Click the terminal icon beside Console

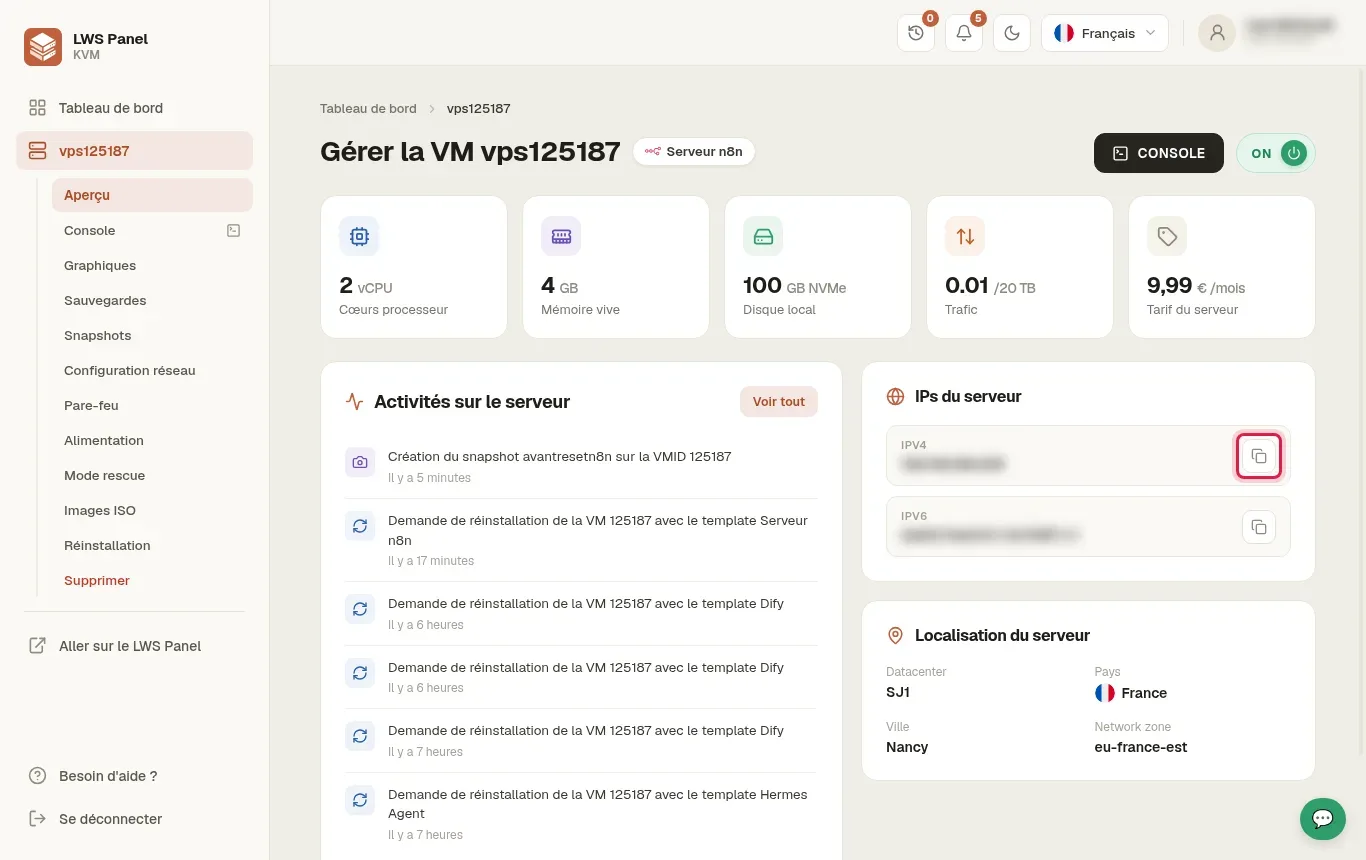pyautogui.click(x=233, y=230)
